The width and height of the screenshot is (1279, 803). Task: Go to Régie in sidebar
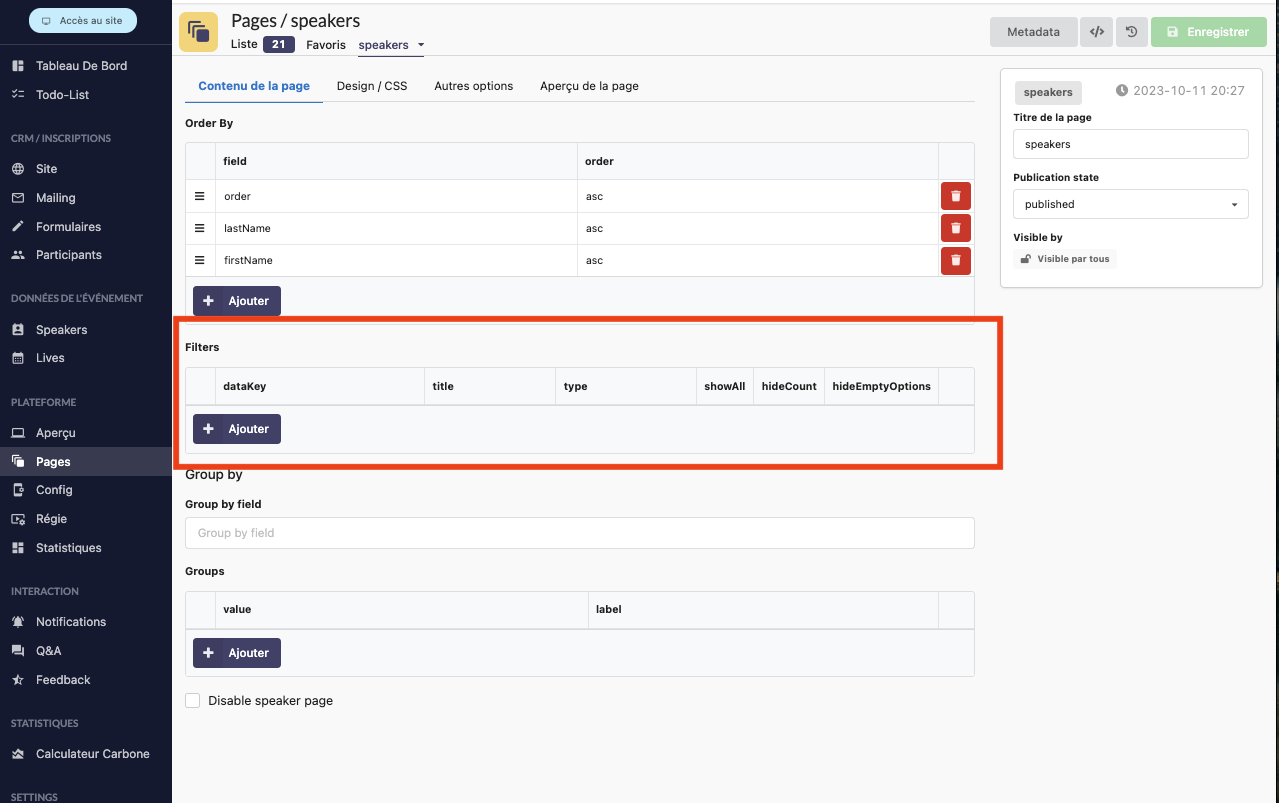pos(51,519)
